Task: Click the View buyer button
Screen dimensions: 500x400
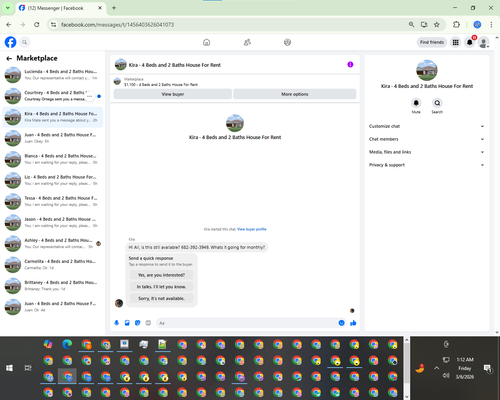Action: click(x=173, y=94)
